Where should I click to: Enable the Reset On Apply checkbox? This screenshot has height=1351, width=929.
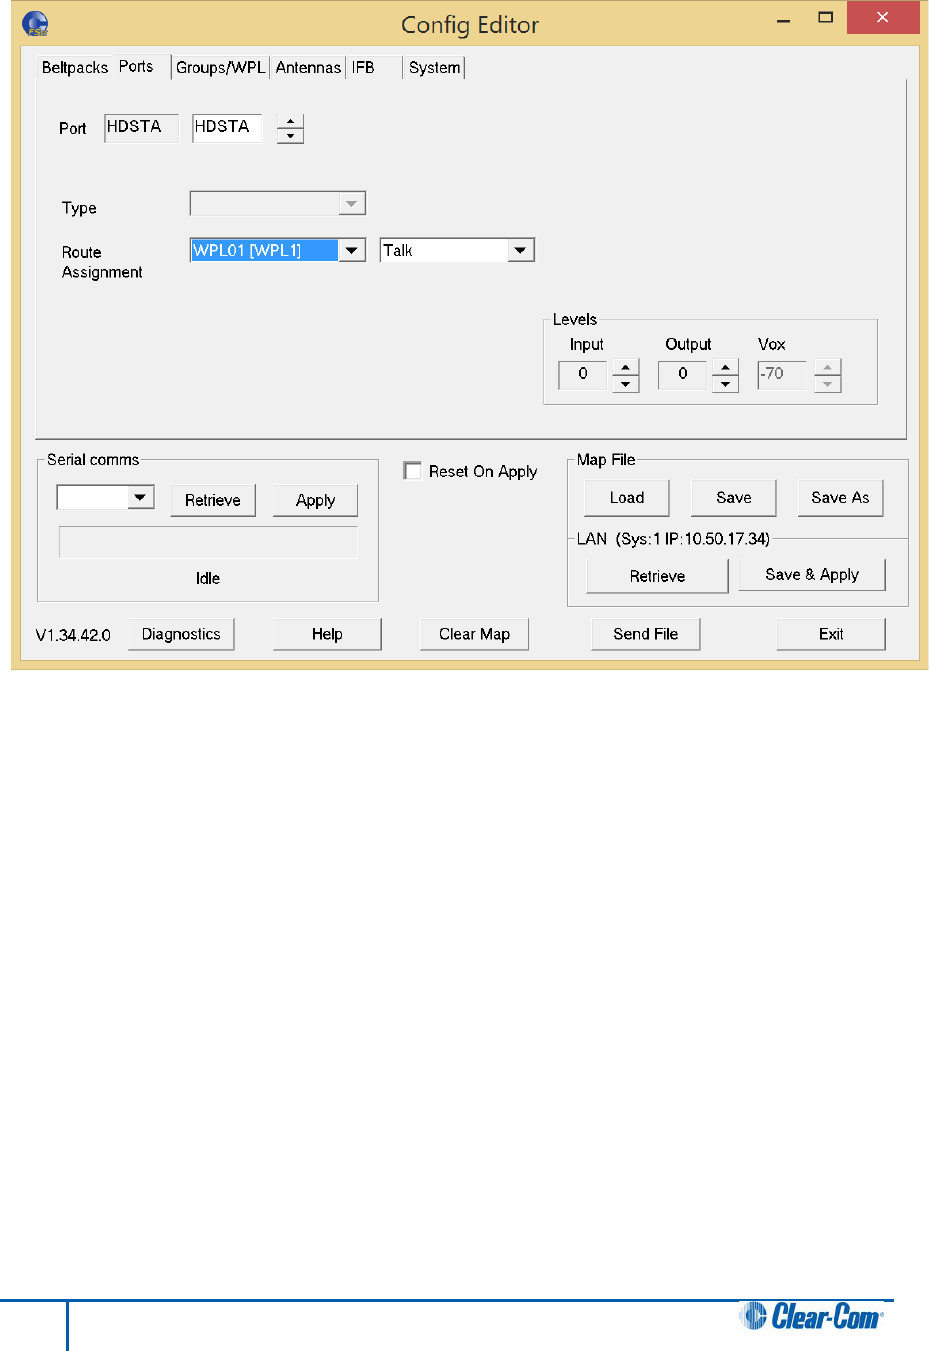(x=412, y=470)
